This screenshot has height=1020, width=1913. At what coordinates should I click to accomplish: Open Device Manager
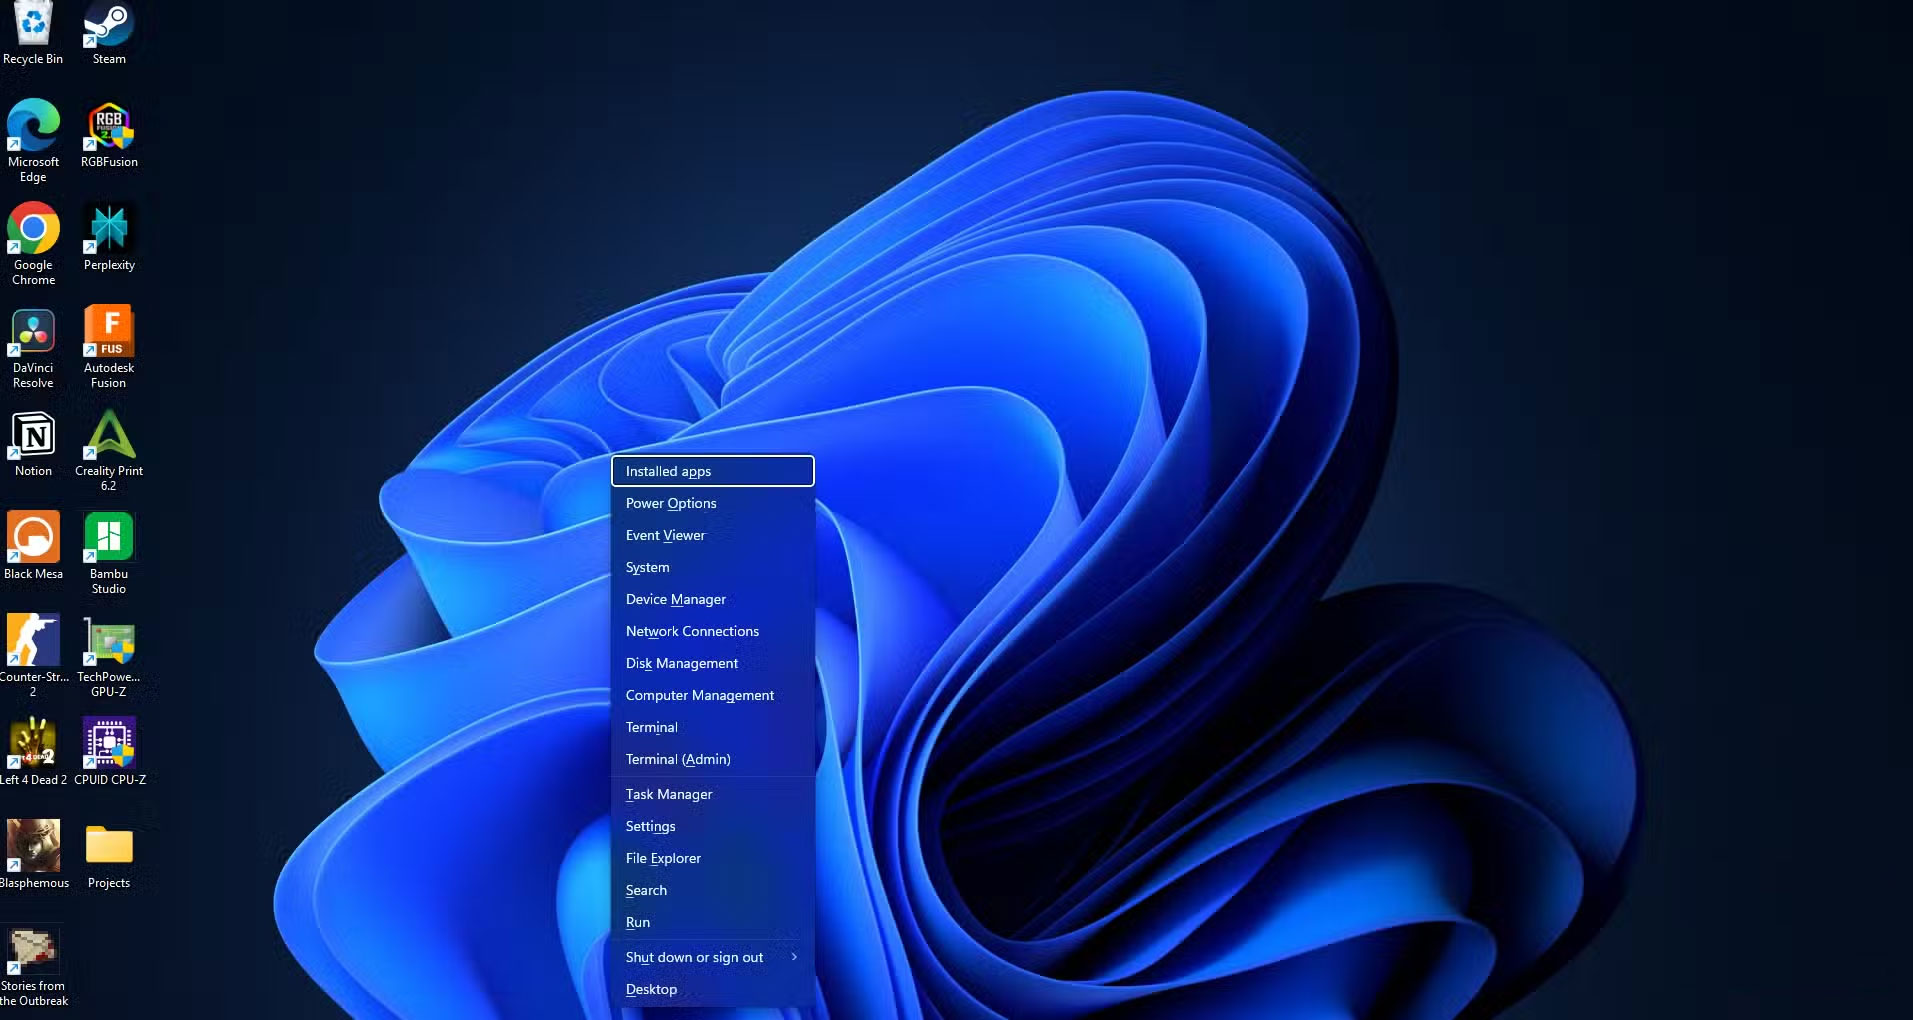click(x=675, y=598)
